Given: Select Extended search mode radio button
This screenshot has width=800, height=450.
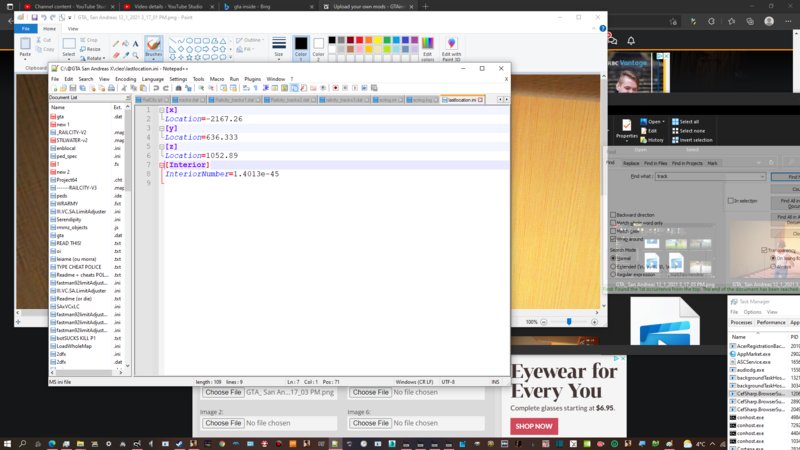Looking at the screenshot, I should tap(613, 266).
